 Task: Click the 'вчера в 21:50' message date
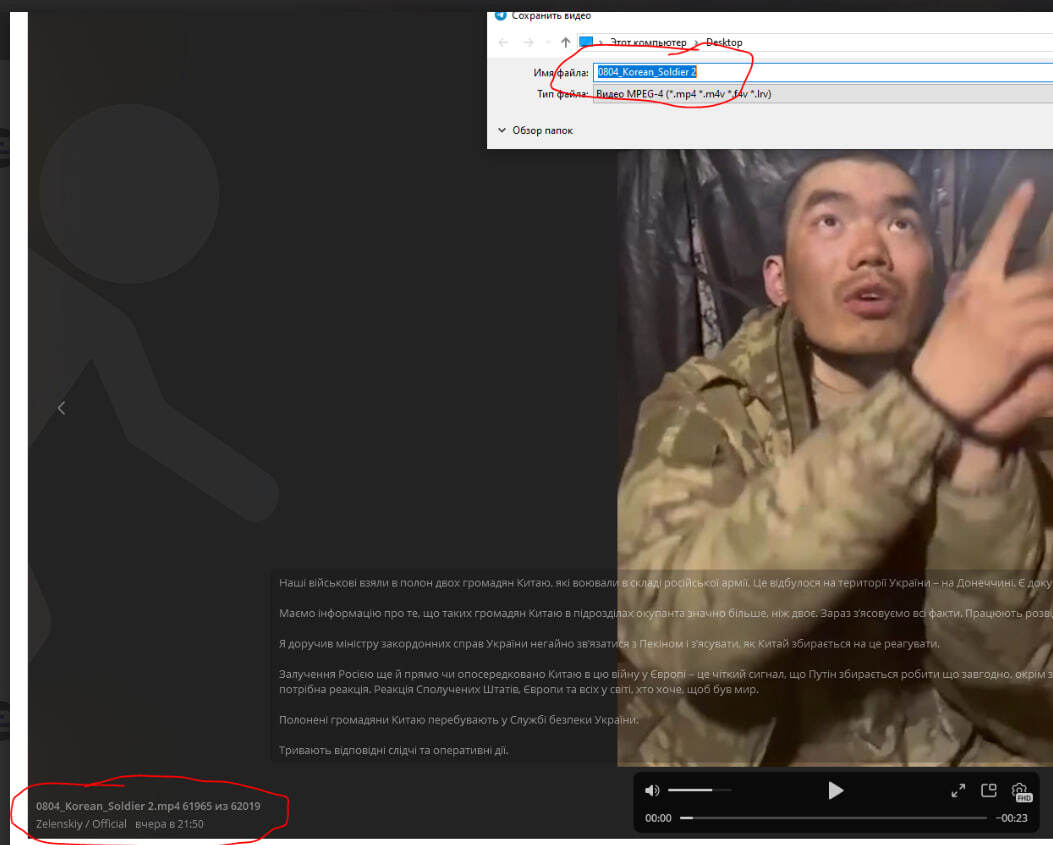[170, 824]
